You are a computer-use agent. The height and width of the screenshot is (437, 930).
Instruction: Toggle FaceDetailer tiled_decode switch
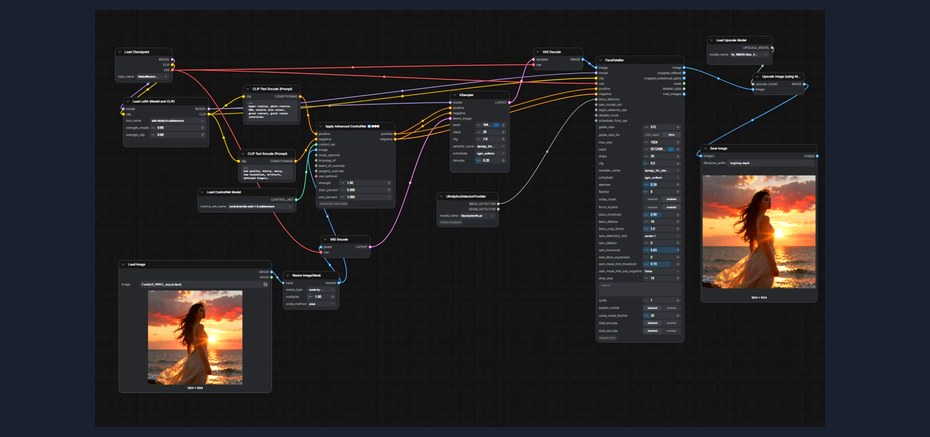(x=662, y=330)
